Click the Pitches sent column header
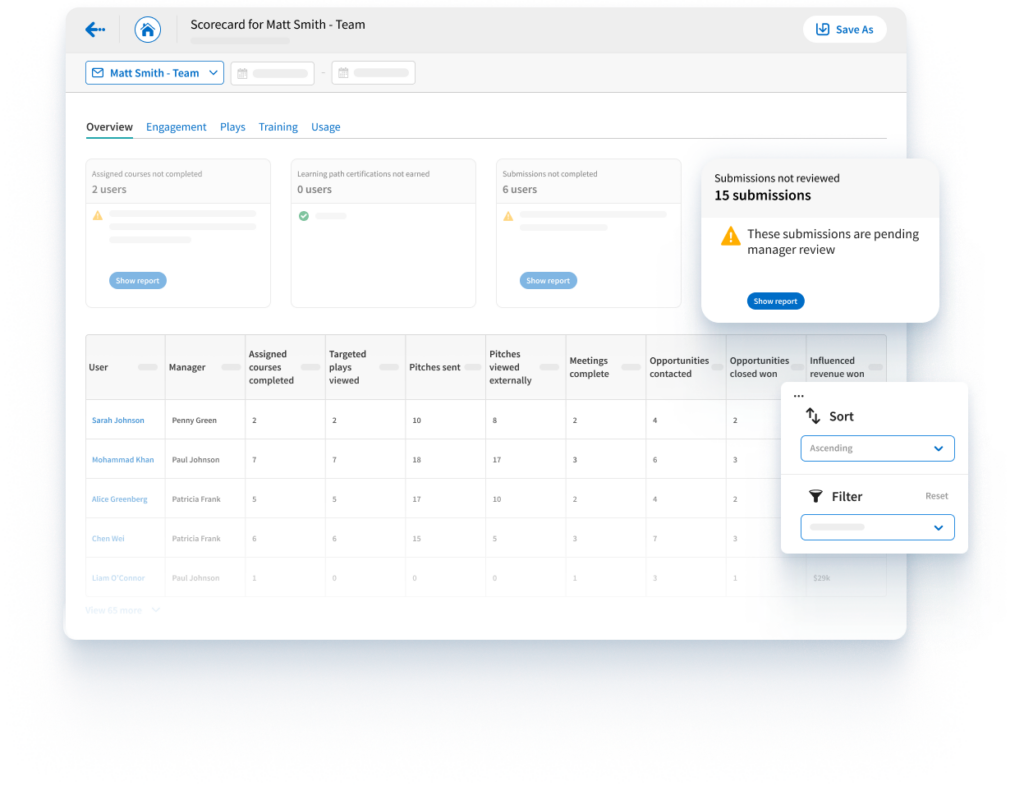 [x=445, y=367]
